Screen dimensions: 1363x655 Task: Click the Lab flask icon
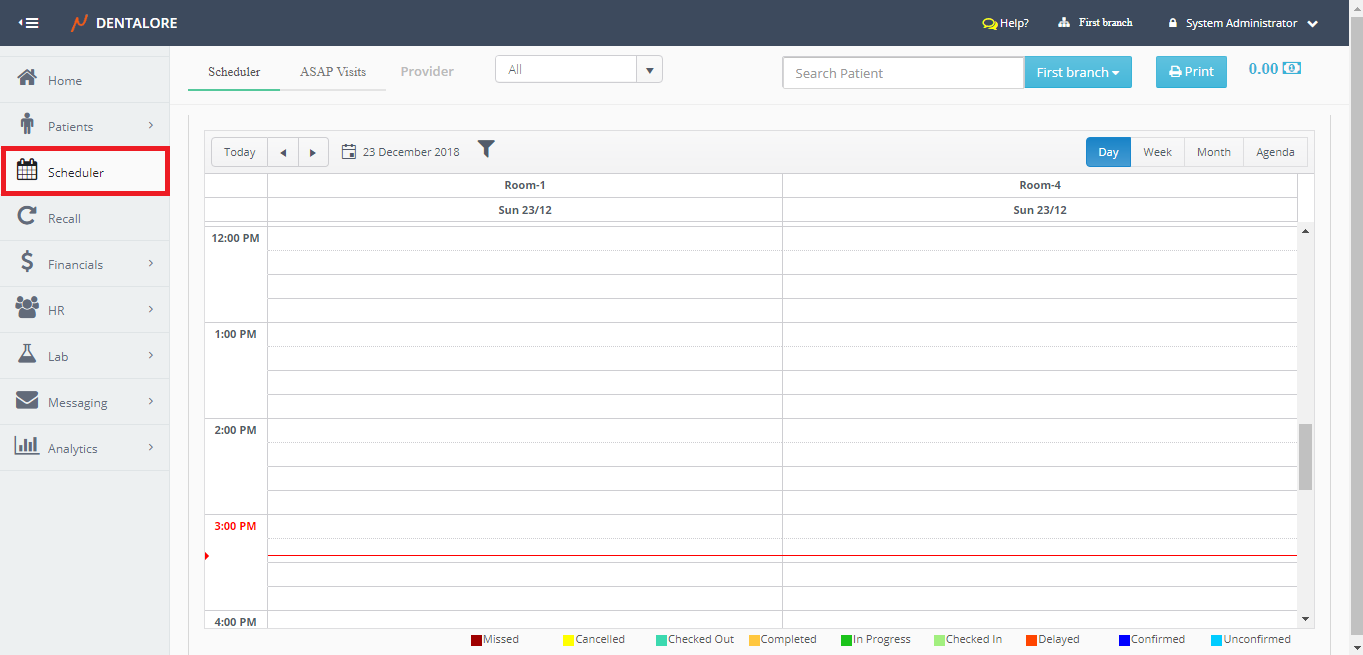click(28, 355)
